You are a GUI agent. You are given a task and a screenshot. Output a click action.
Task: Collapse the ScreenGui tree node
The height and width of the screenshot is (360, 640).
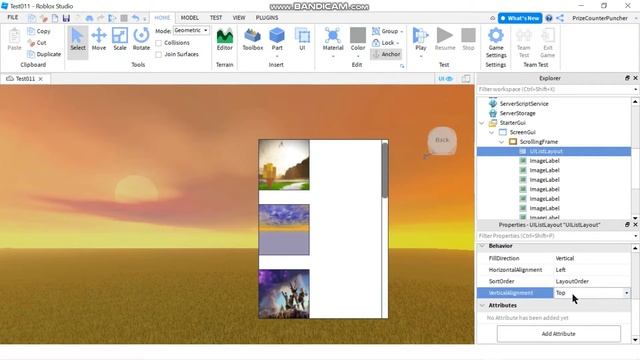491,132
